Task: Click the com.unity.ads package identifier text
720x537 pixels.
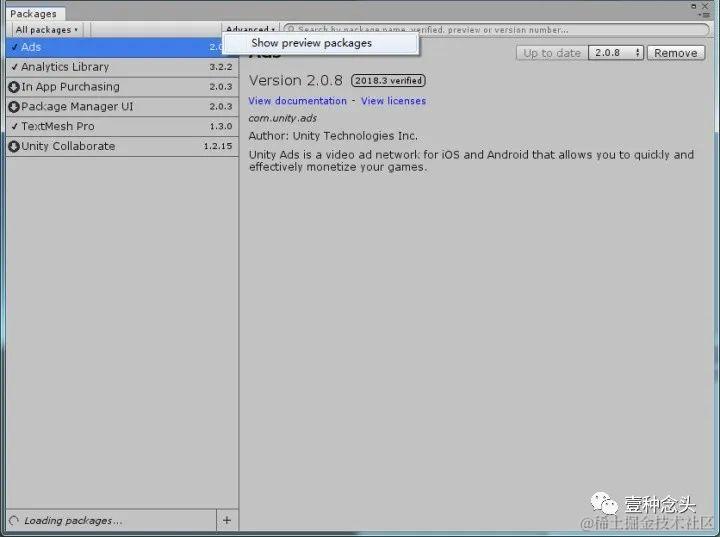Action: pyautogui.click(x=282, y=118)
